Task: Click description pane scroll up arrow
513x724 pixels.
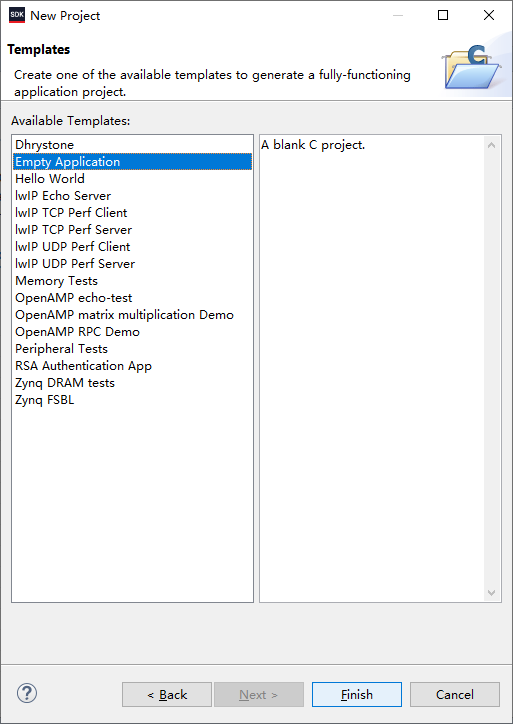Action: click(492, 145)
